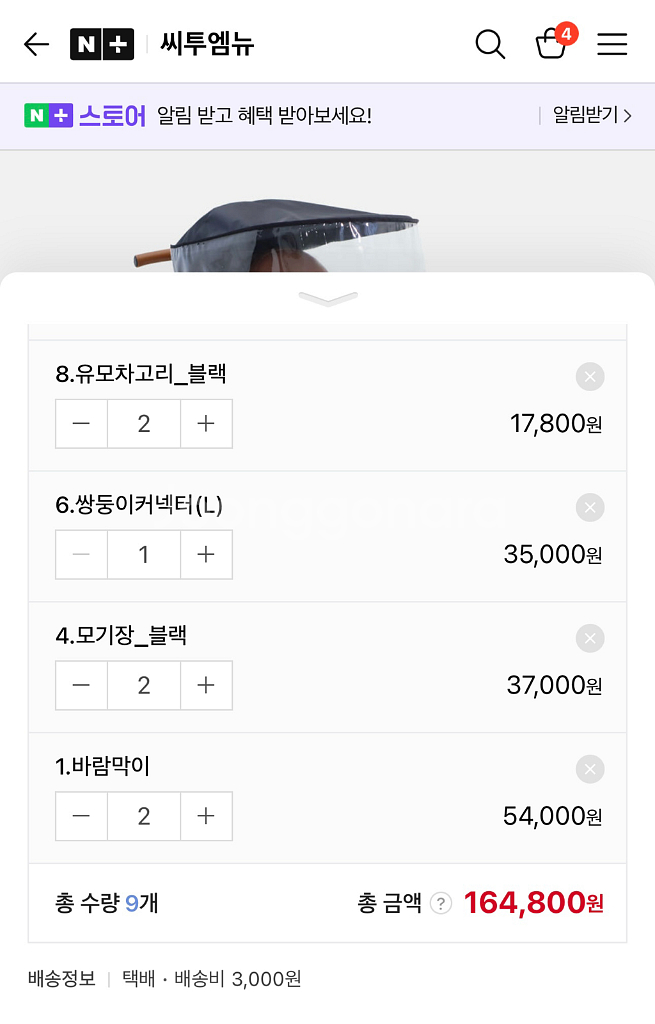
Task: Remove the 1.바람막이 item
Action: click(x=589, y=769)
